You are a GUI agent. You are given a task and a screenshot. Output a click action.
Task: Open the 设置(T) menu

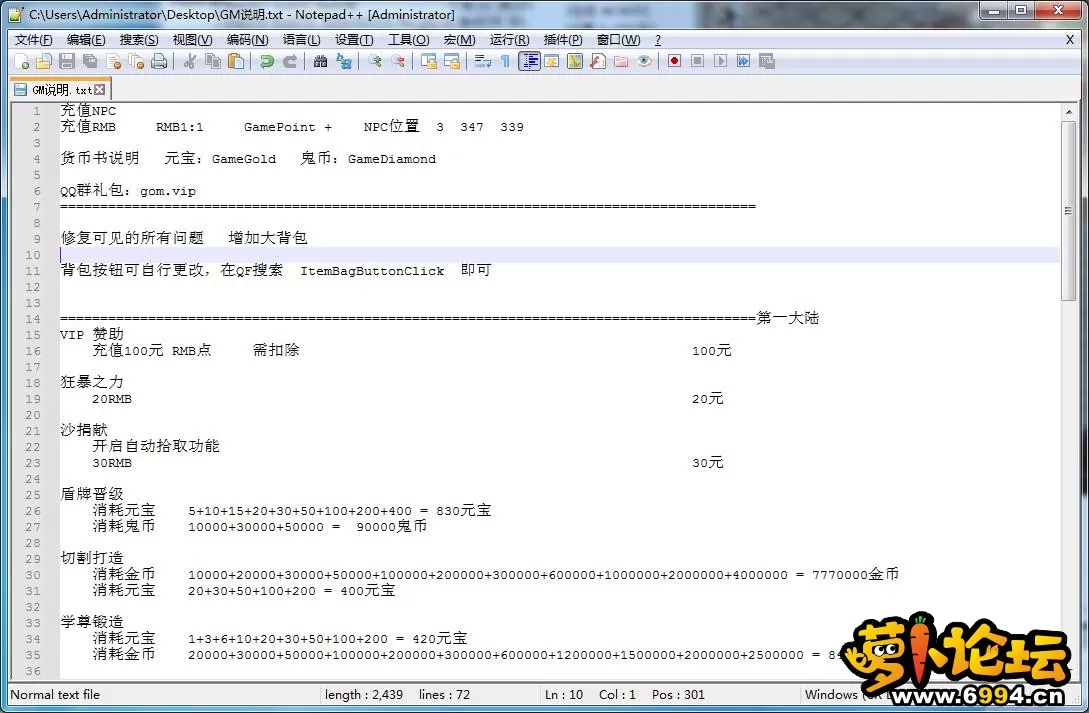[354, 40]
